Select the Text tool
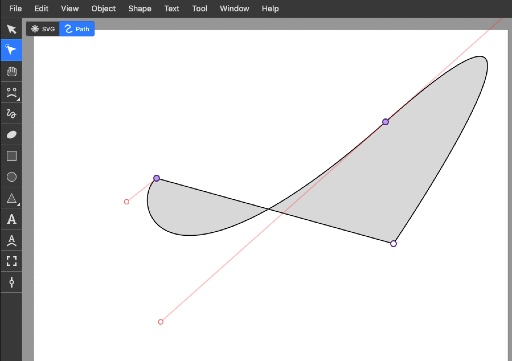 pyautogui.click(x=11, y=219)
